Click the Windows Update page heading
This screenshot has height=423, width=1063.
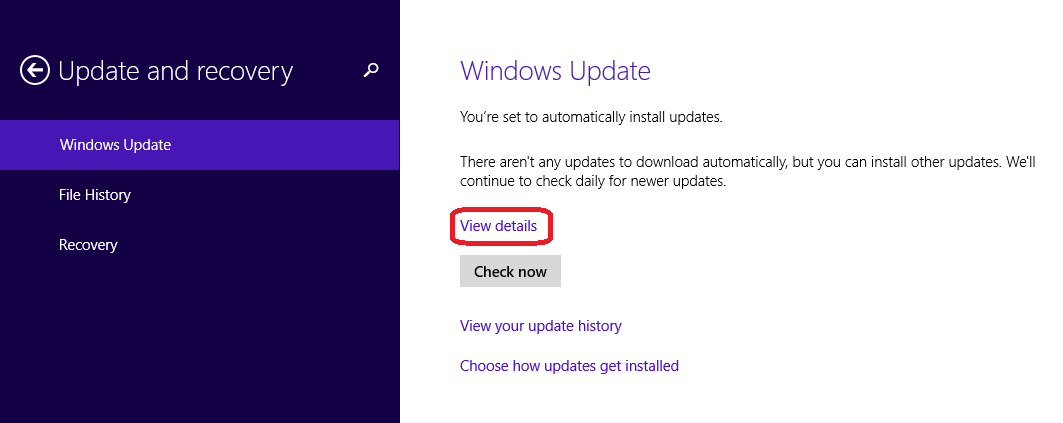(x=555, y=71)
